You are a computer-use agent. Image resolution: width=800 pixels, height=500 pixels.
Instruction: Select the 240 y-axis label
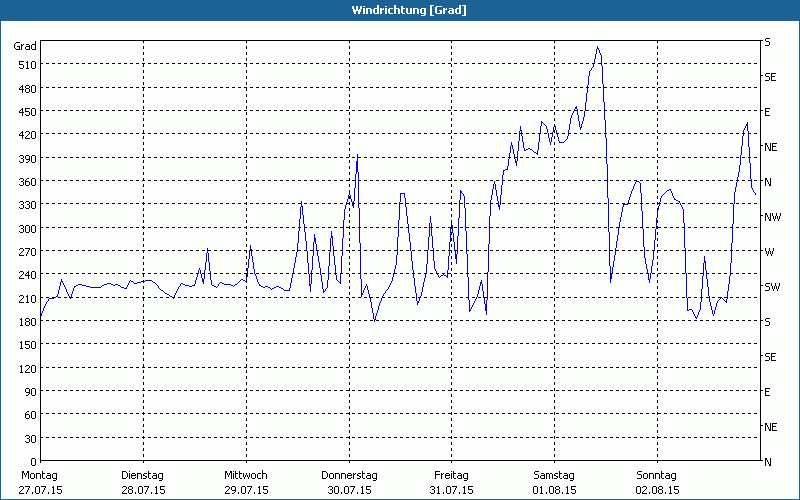pos(27,275)
